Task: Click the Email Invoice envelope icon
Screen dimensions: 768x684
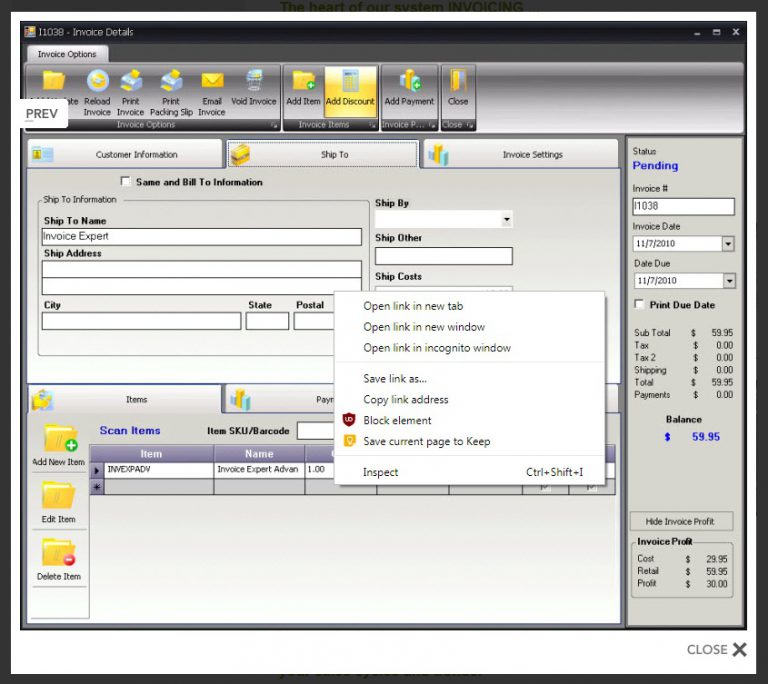Action: [x=212, y=80]
